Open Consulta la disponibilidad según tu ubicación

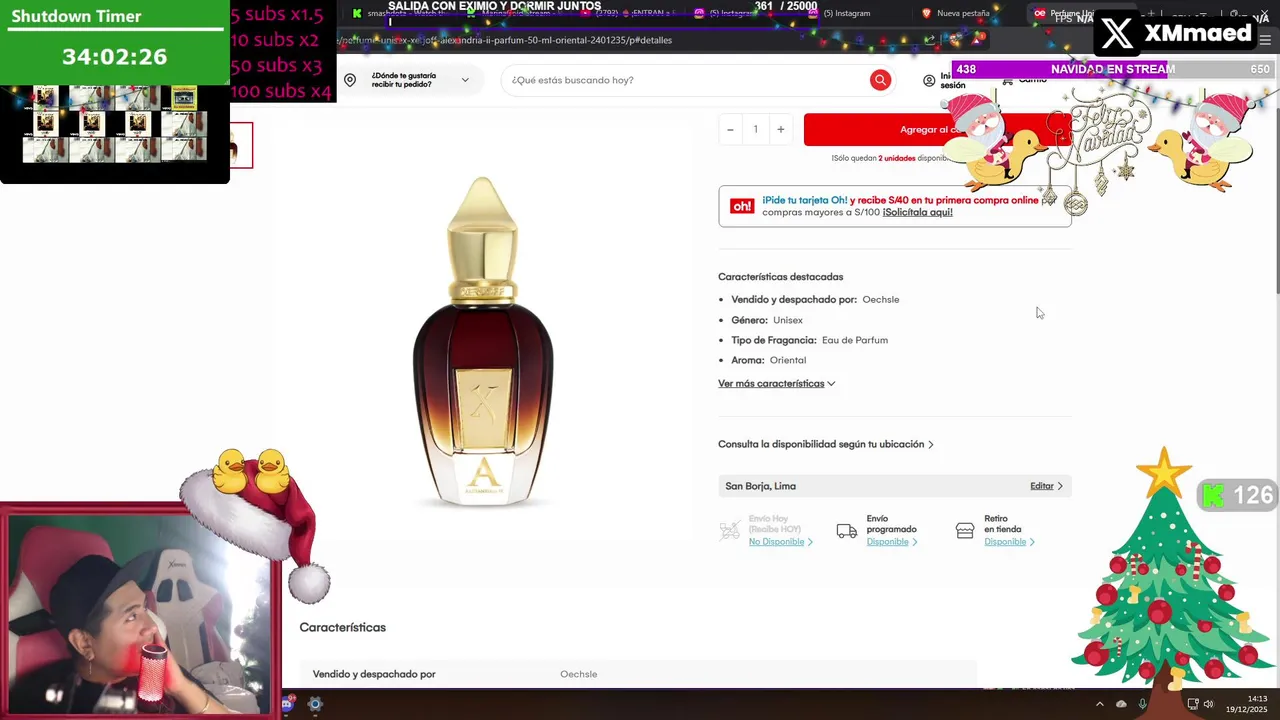click(825, 444)
